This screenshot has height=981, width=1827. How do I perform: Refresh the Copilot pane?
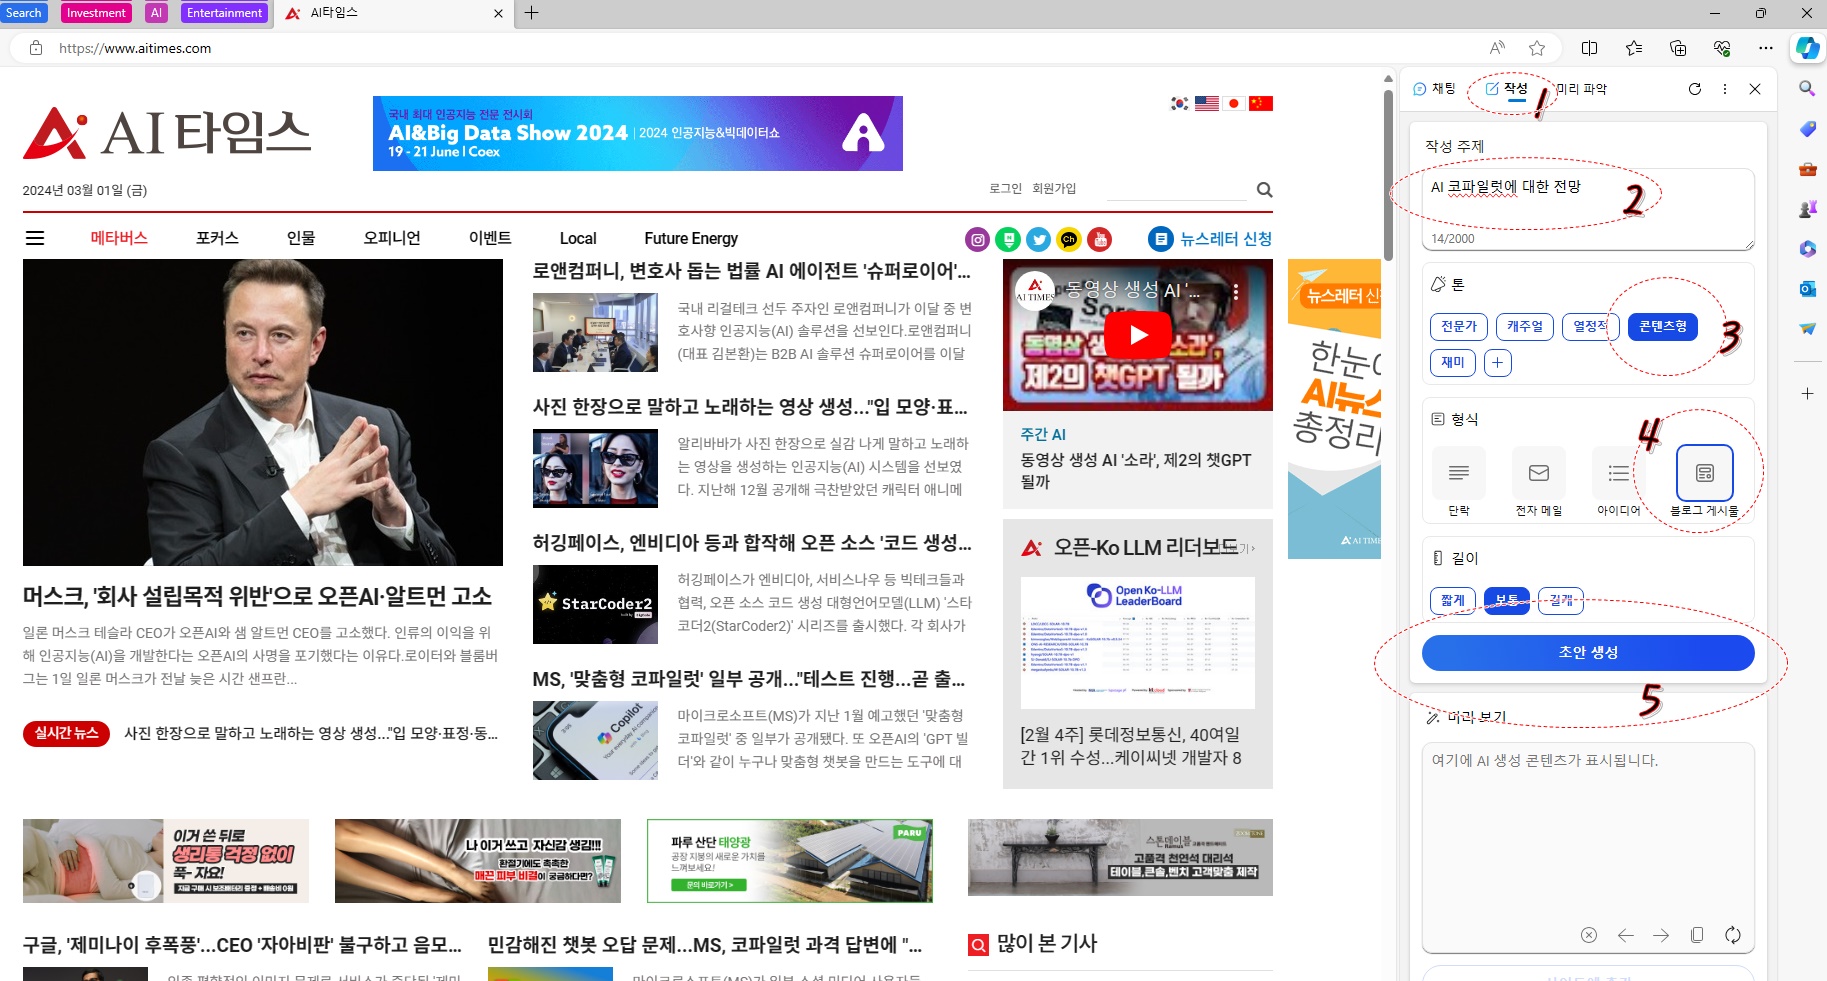pos(1695,89)
